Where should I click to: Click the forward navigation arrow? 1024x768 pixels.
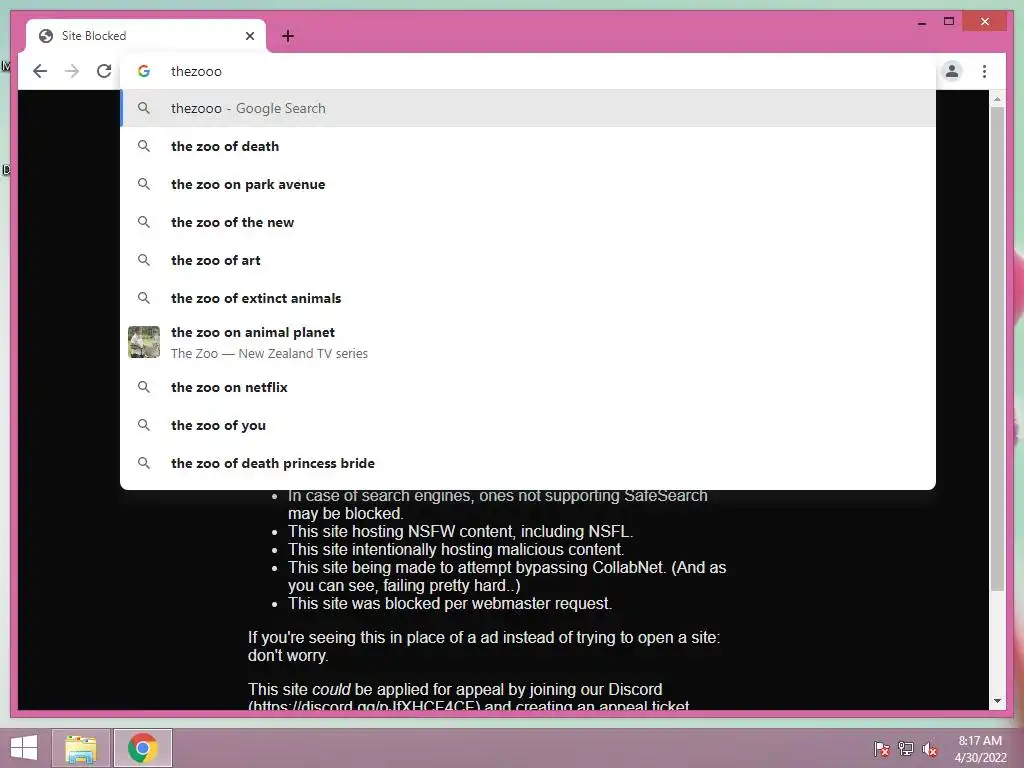[x=72, y=71]
